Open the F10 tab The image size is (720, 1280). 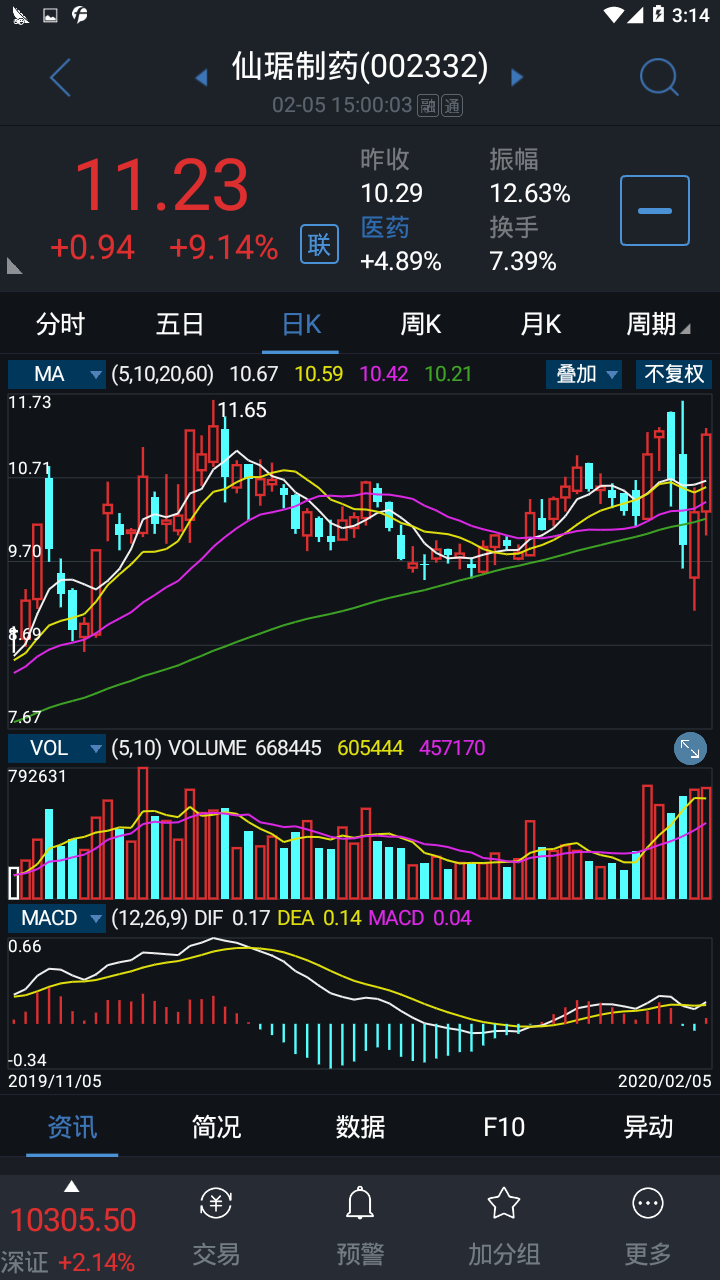[504, 1127]
